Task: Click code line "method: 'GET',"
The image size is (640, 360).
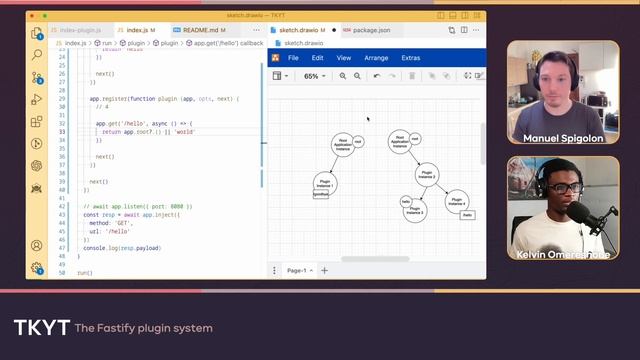Action: 111,223
